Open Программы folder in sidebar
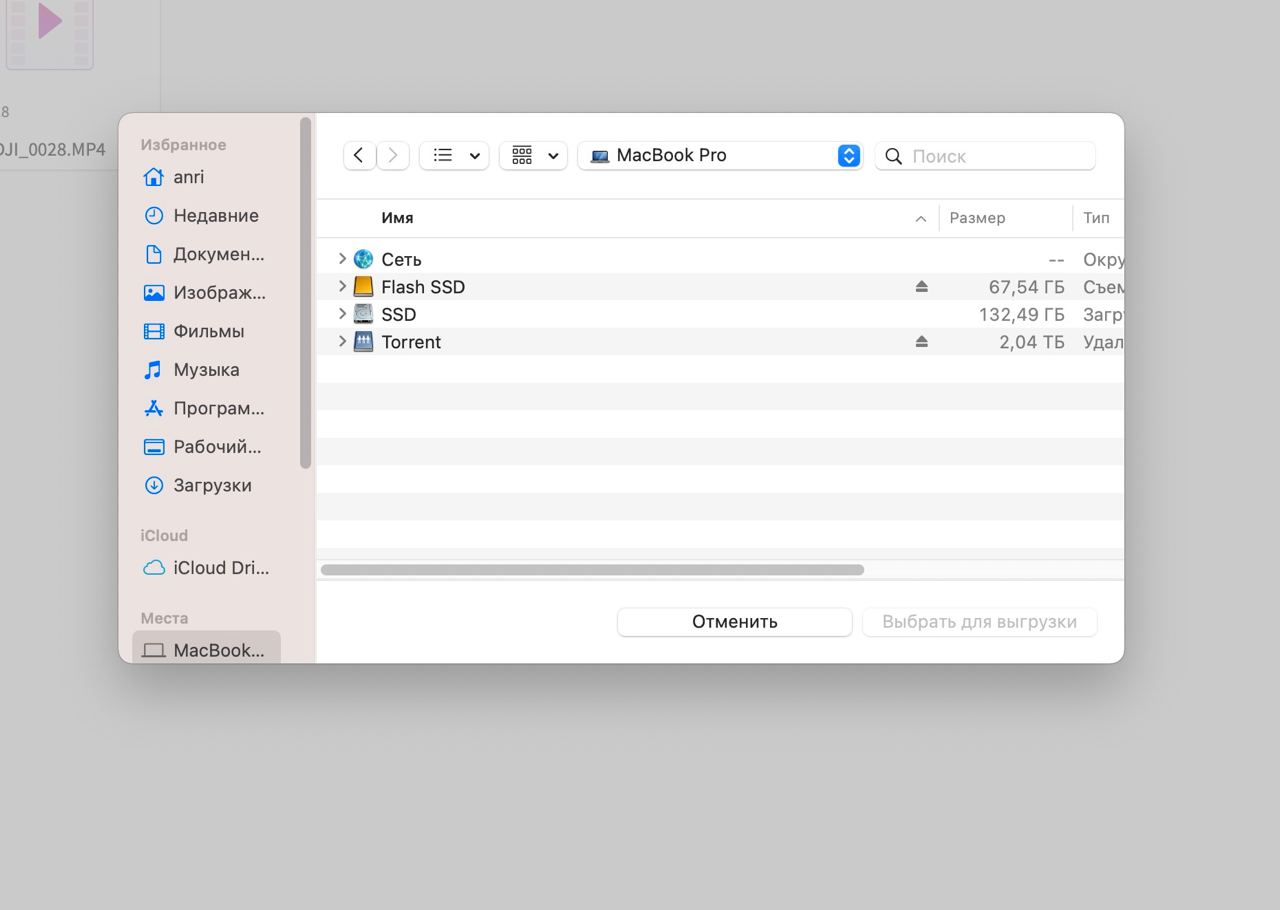The height and width of the screenshot is (910, 1280). pyautogui.click(x=206, y=408)
